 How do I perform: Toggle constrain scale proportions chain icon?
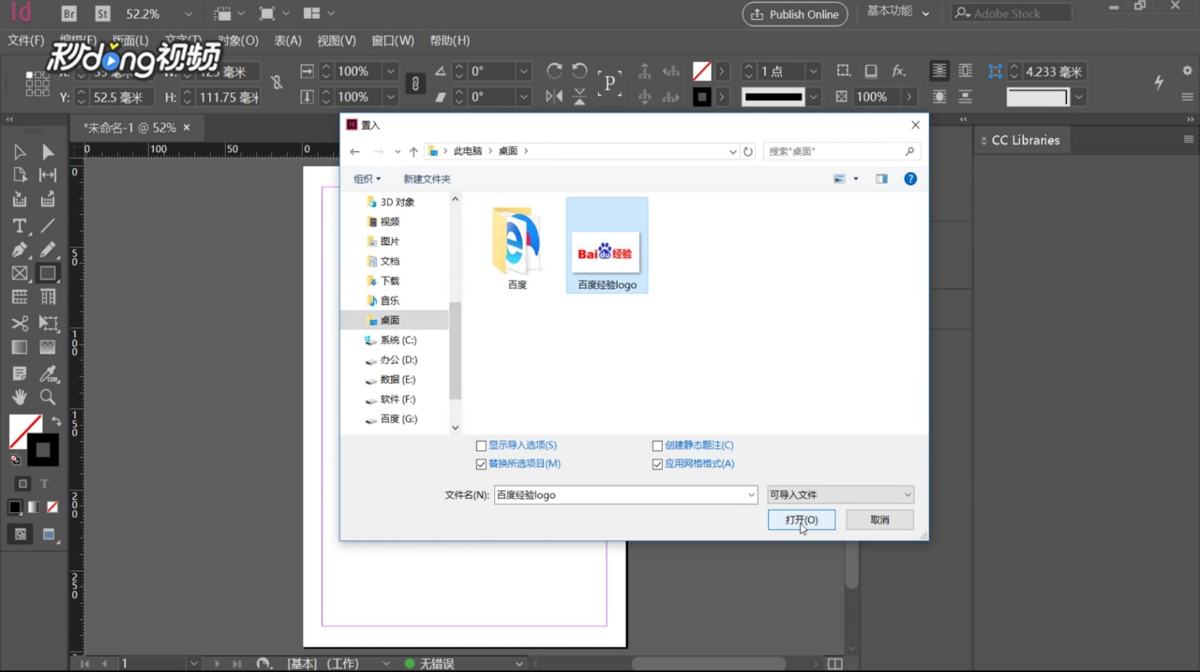(x=415, y=84)
